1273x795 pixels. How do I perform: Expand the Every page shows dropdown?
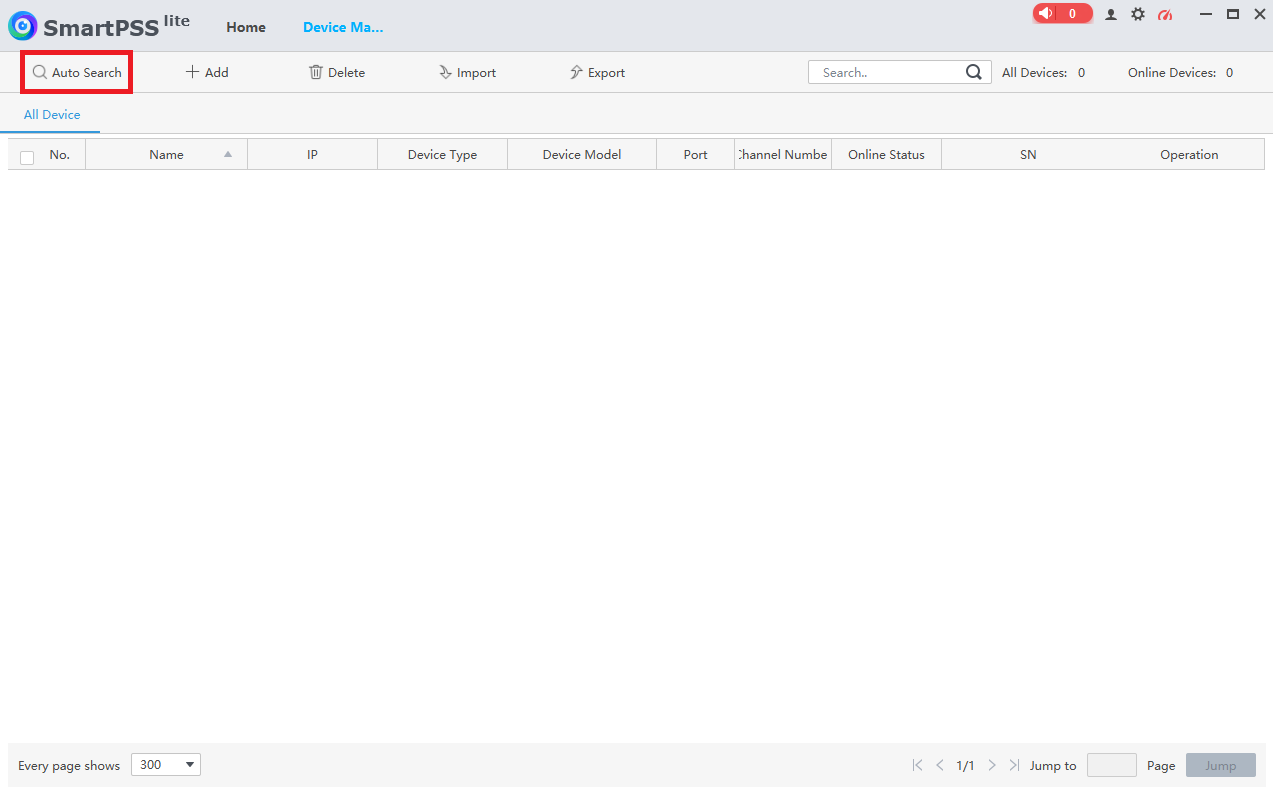tap(166, 765)
